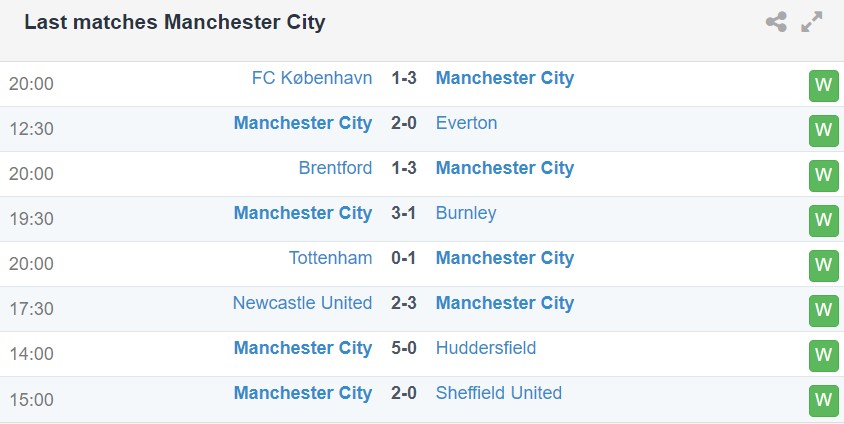The image size is (844, 424).
Task: Open the Burnley team link
Action: pyautogui.click(x=466, y=213)
